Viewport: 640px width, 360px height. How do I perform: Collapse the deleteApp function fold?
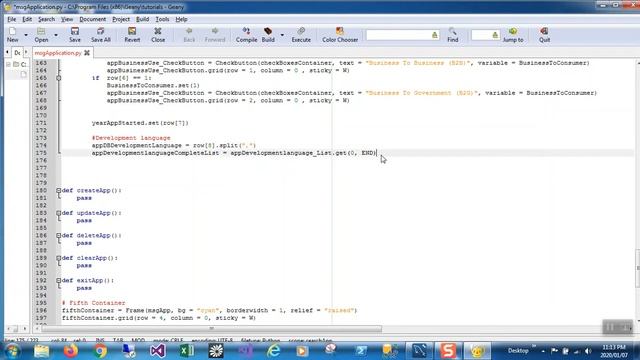59,235
